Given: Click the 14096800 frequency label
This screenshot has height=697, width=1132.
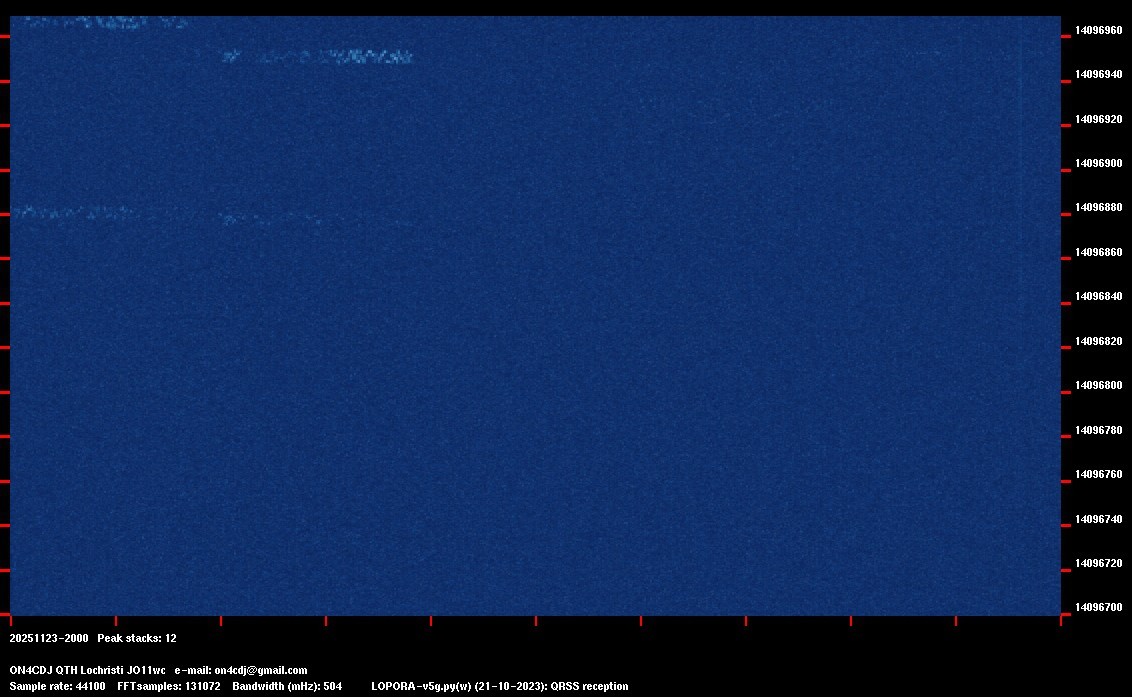Looking at the screenshot, I should pos(1098,385).
